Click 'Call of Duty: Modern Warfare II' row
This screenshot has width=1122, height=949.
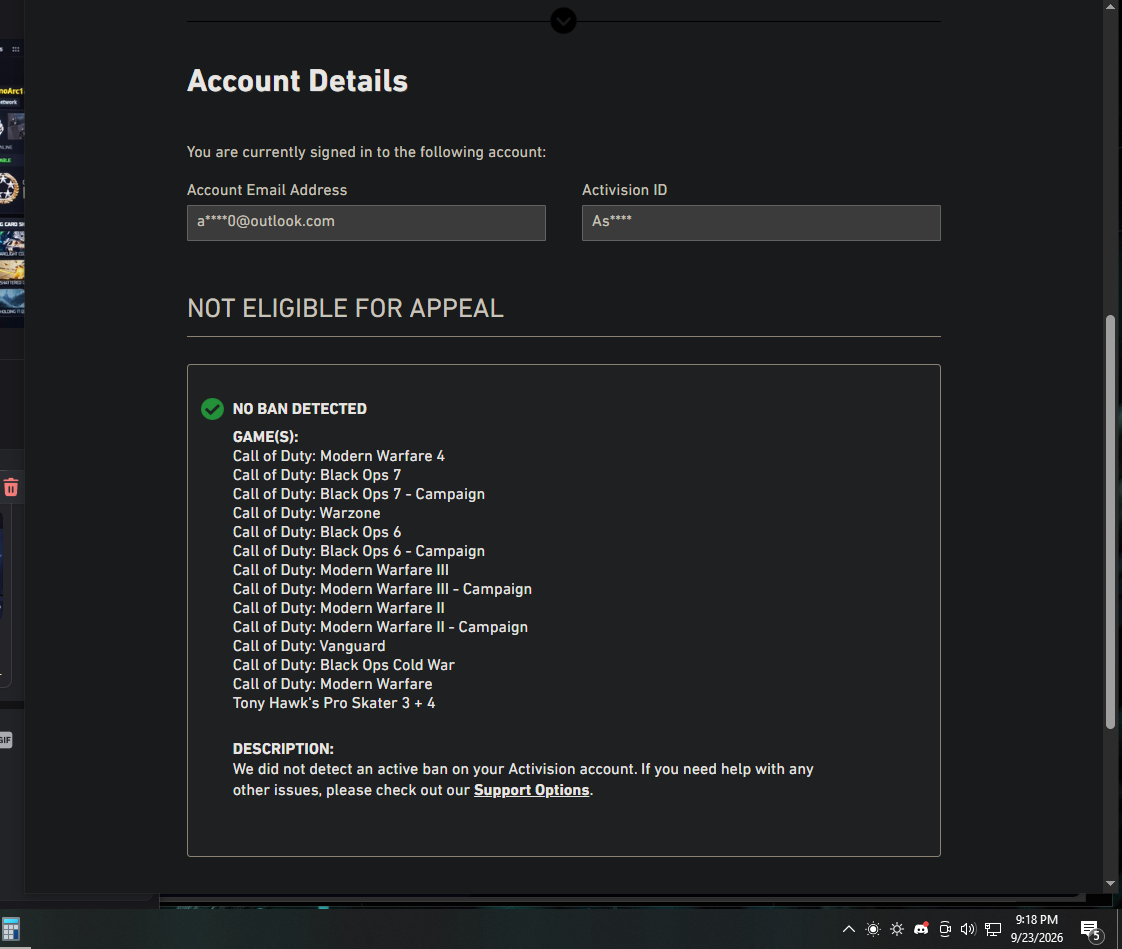click(338, 608)
